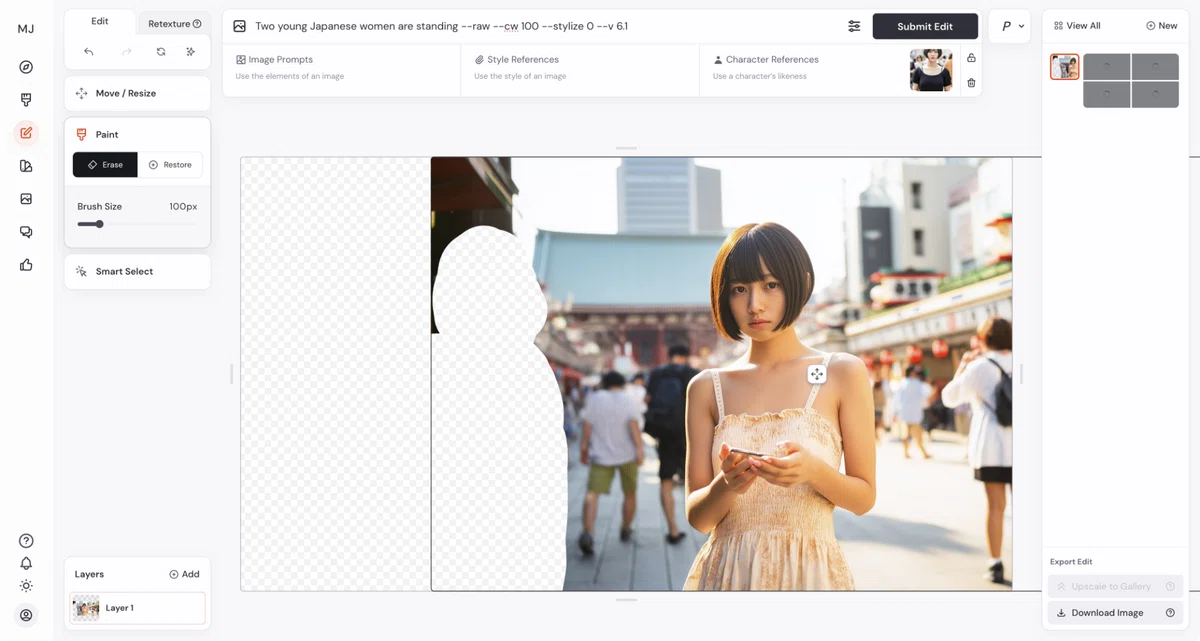Select the character reference thumbnail
The height and width of the screenshot is (641, 1200).
pyautogui.click(x=931, y=71)
